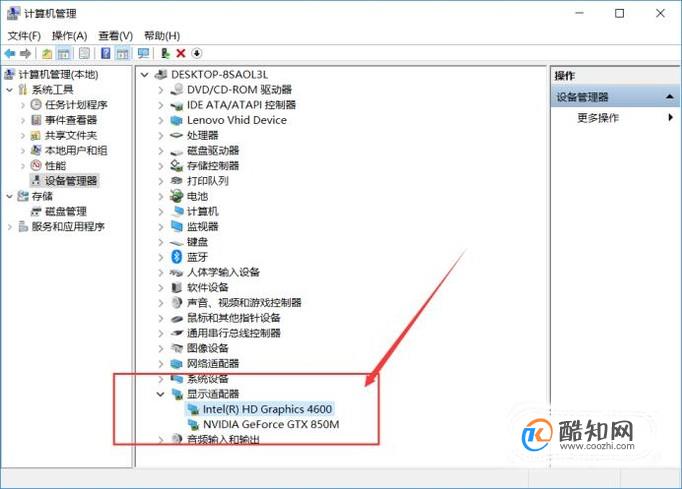Click the Scan for hardware changes monitor icon

[x=143, y=54]
